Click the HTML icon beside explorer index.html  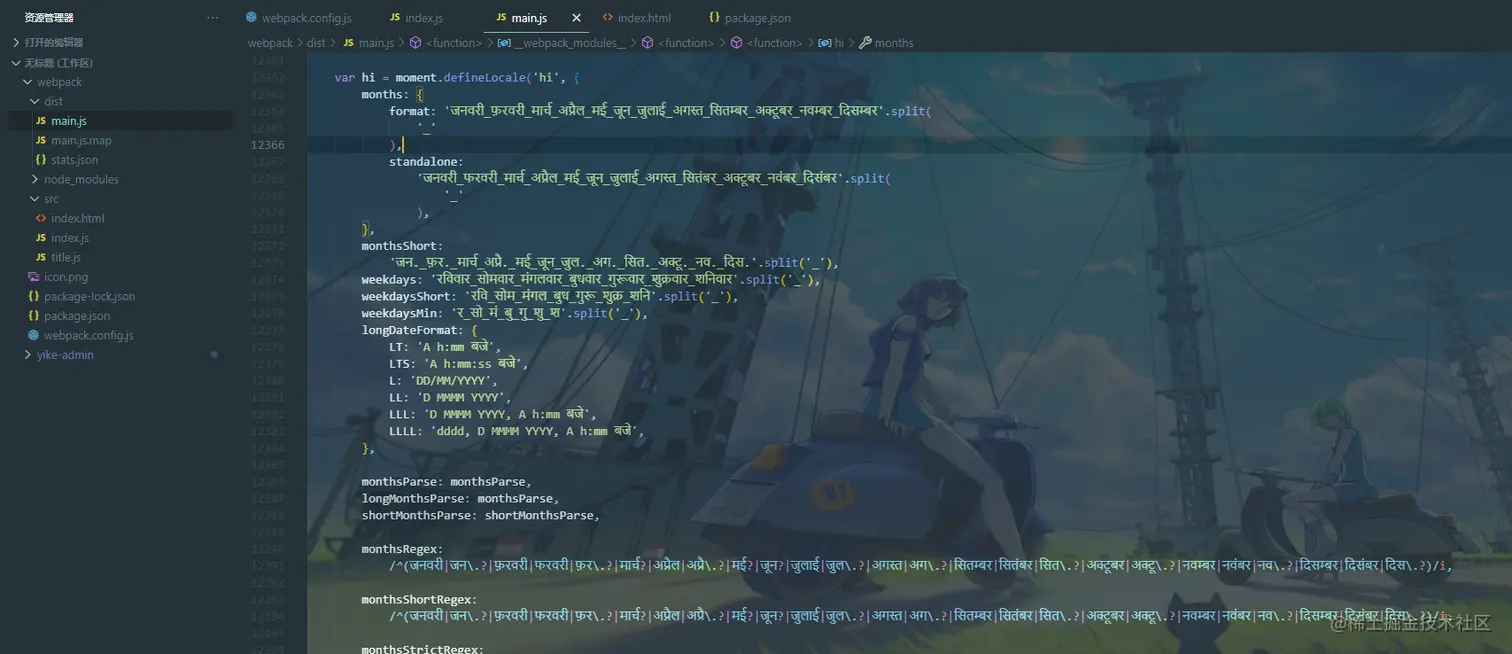tap(41, 218)
